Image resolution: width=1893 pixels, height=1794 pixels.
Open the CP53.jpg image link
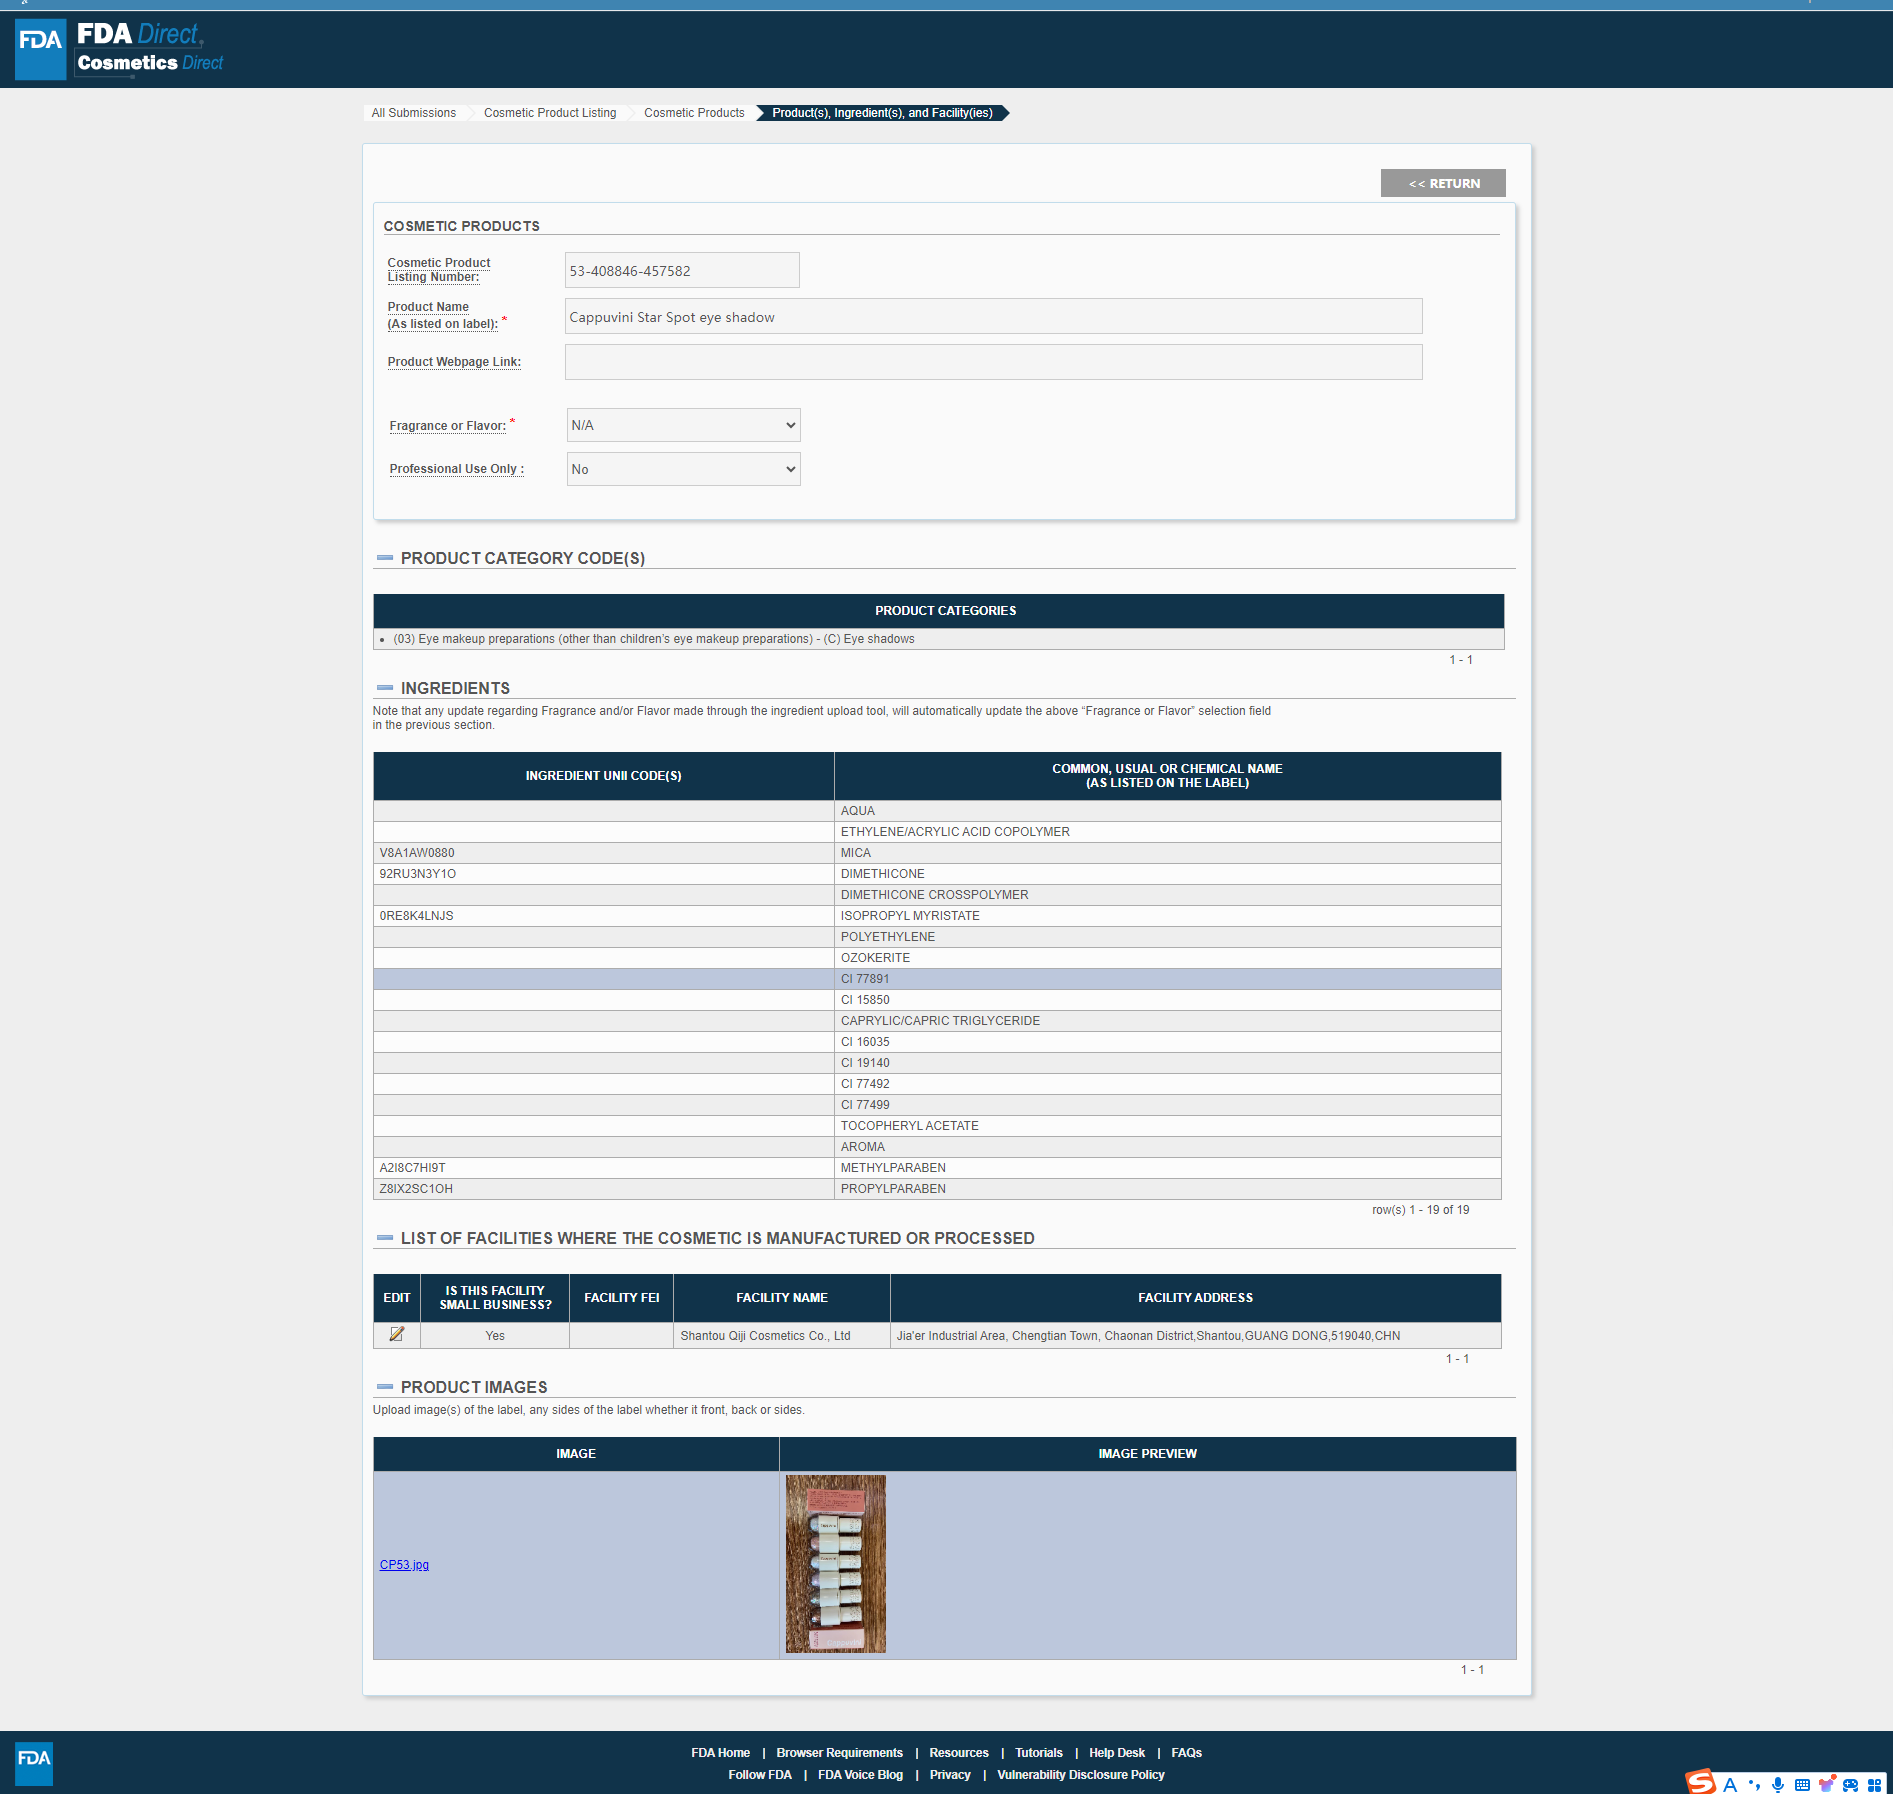click(404, 1565)
